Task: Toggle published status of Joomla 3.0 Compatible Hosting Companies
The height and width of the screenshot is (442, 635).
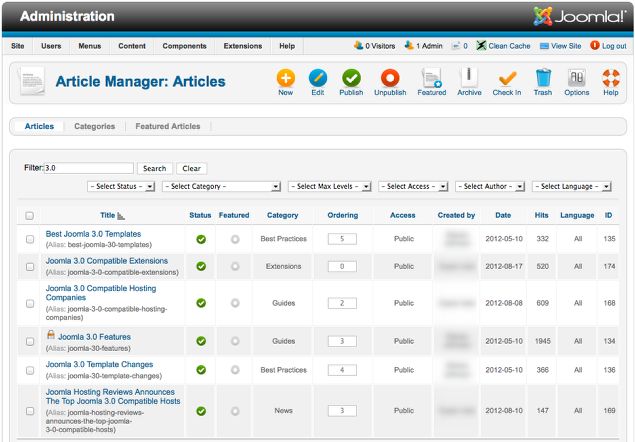Action: [x=201, y=303]
